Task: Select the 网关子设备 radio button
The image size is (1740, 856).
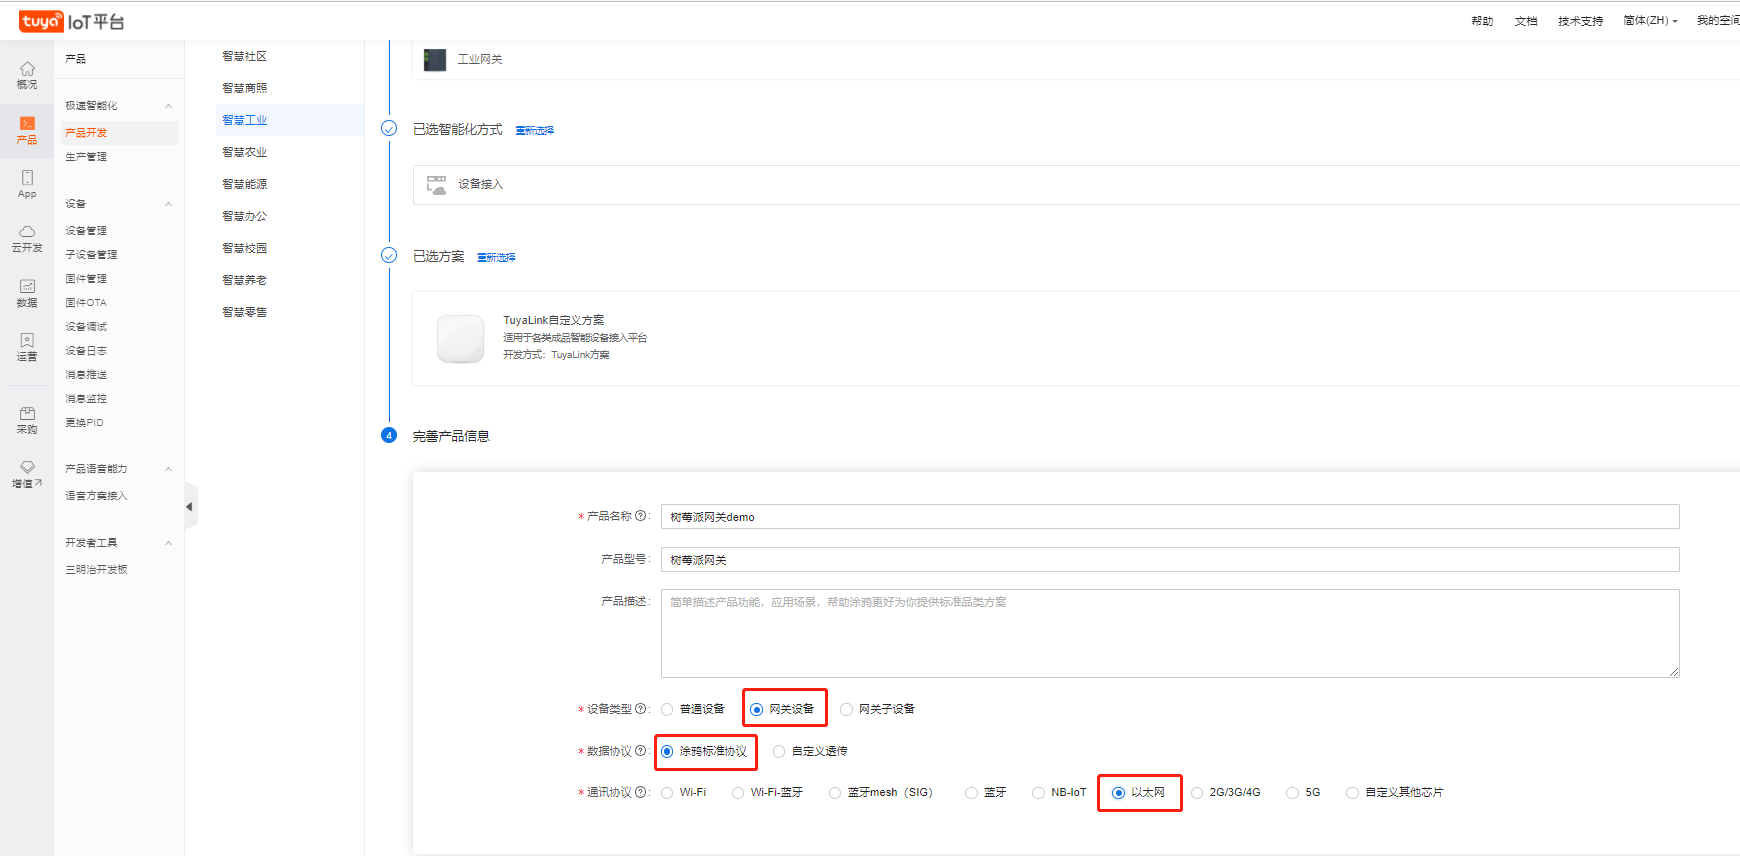Action: pyautogui.click(x=847, y=710)
